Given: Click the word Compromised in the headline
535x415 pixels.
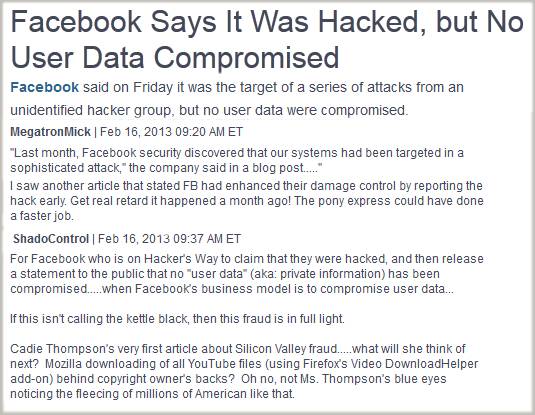Looking at the screenshot, I should pyautogui.click(x=247, y=57).
